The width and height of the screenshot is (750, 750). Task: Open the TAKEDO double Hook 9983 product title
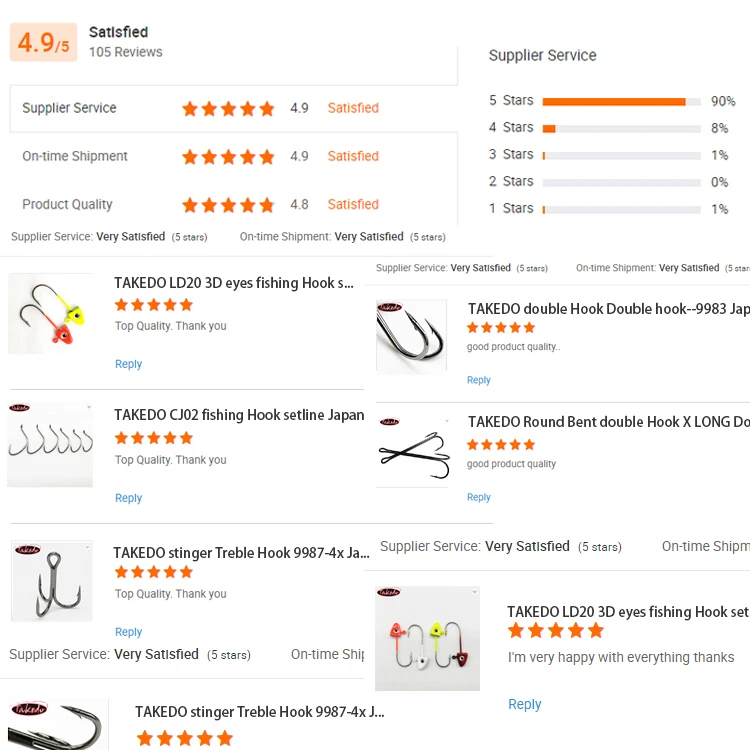click(x=608, y=309)
